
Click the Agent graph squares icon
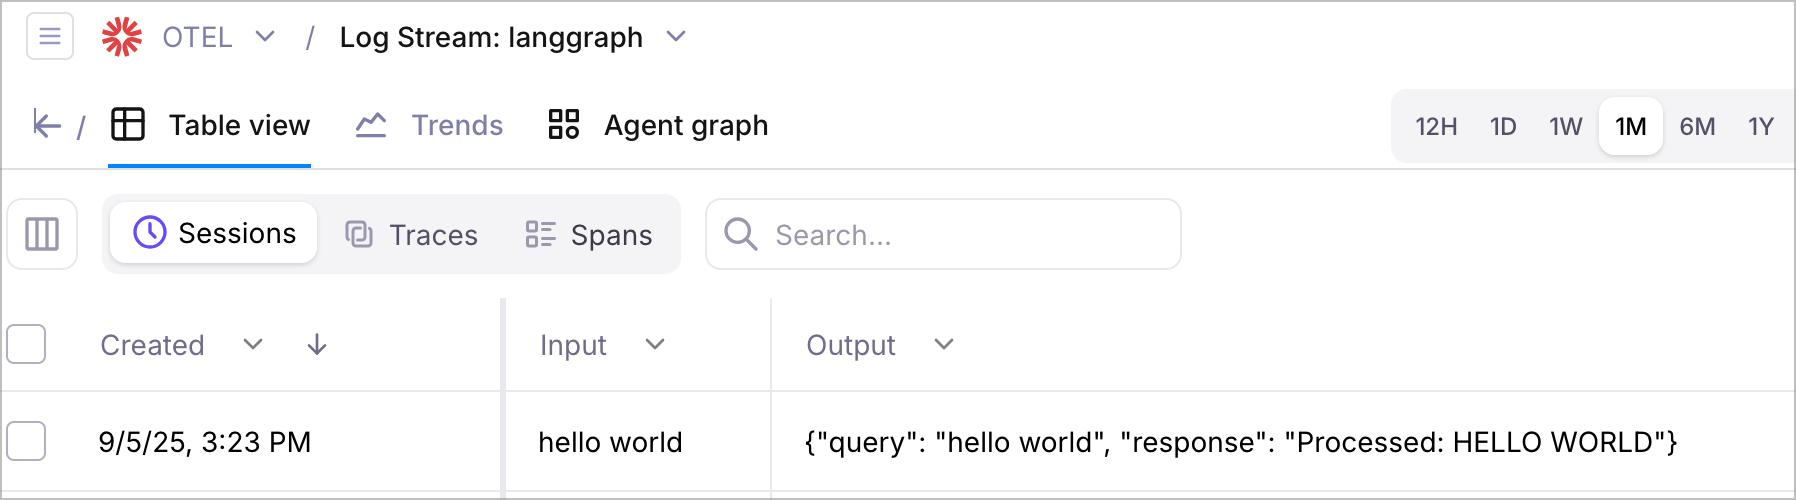(x=564, y=125)
